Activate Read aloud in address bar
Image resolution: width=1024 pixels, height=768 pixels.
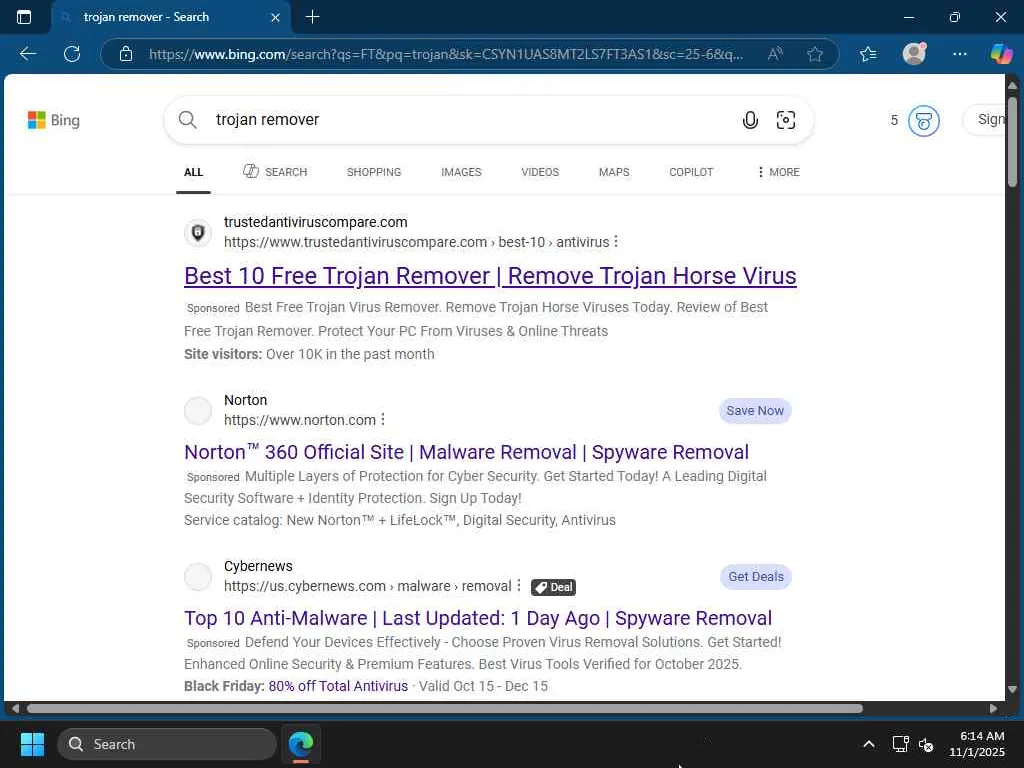(775, 54)
